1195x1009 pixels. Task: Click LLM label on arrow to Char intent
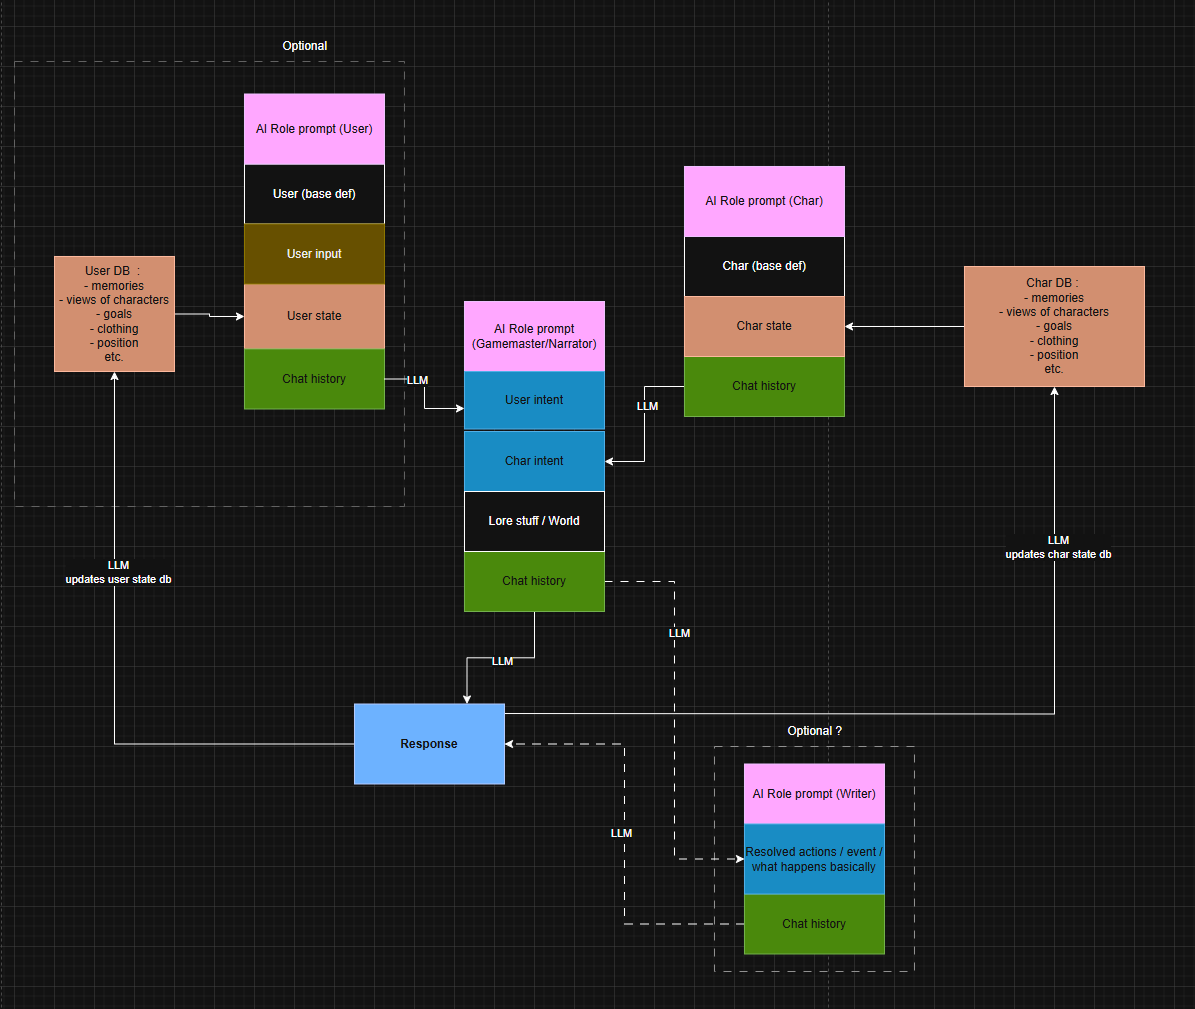(x=647, y=406)
